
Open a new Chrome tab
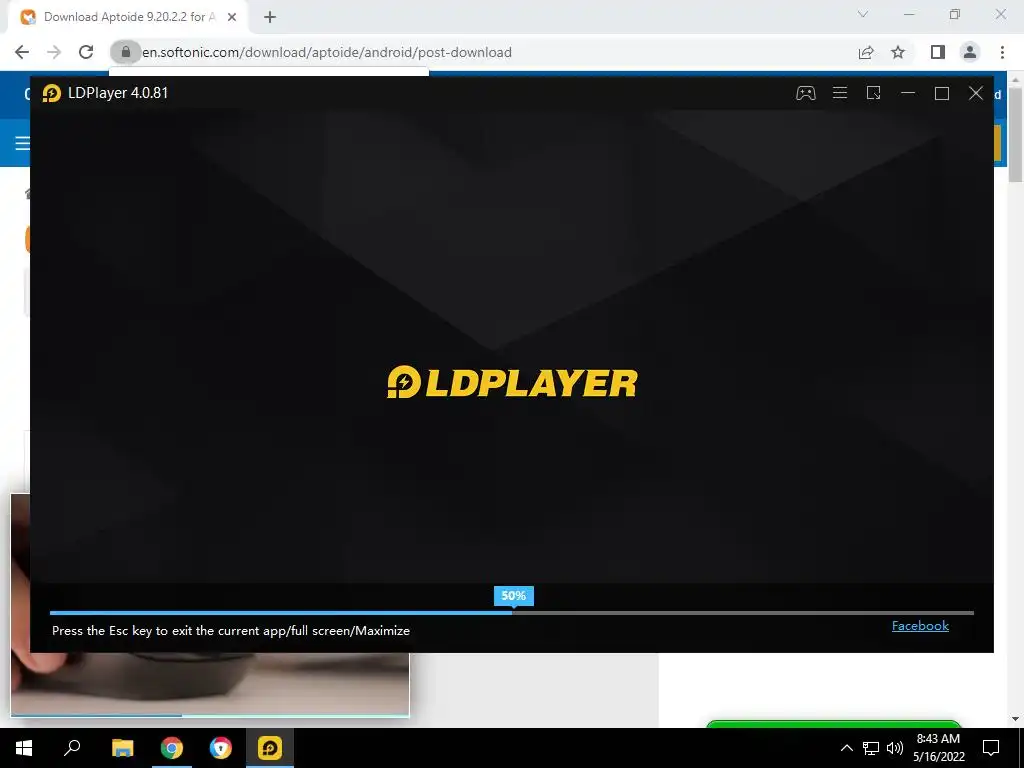click(x=270, y=17)
